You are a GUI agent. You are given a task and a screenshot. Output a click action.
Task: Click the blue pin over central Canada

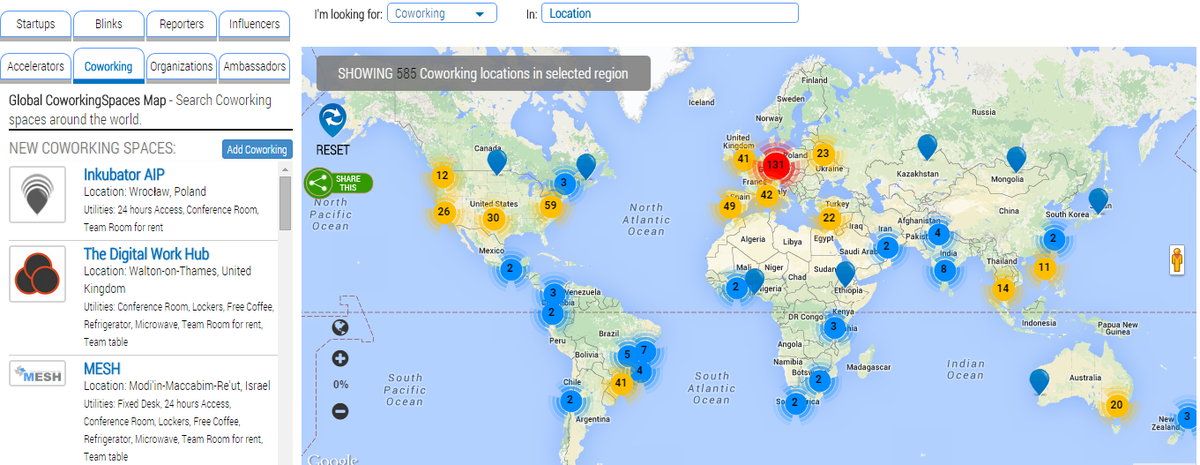coord(497,162)
